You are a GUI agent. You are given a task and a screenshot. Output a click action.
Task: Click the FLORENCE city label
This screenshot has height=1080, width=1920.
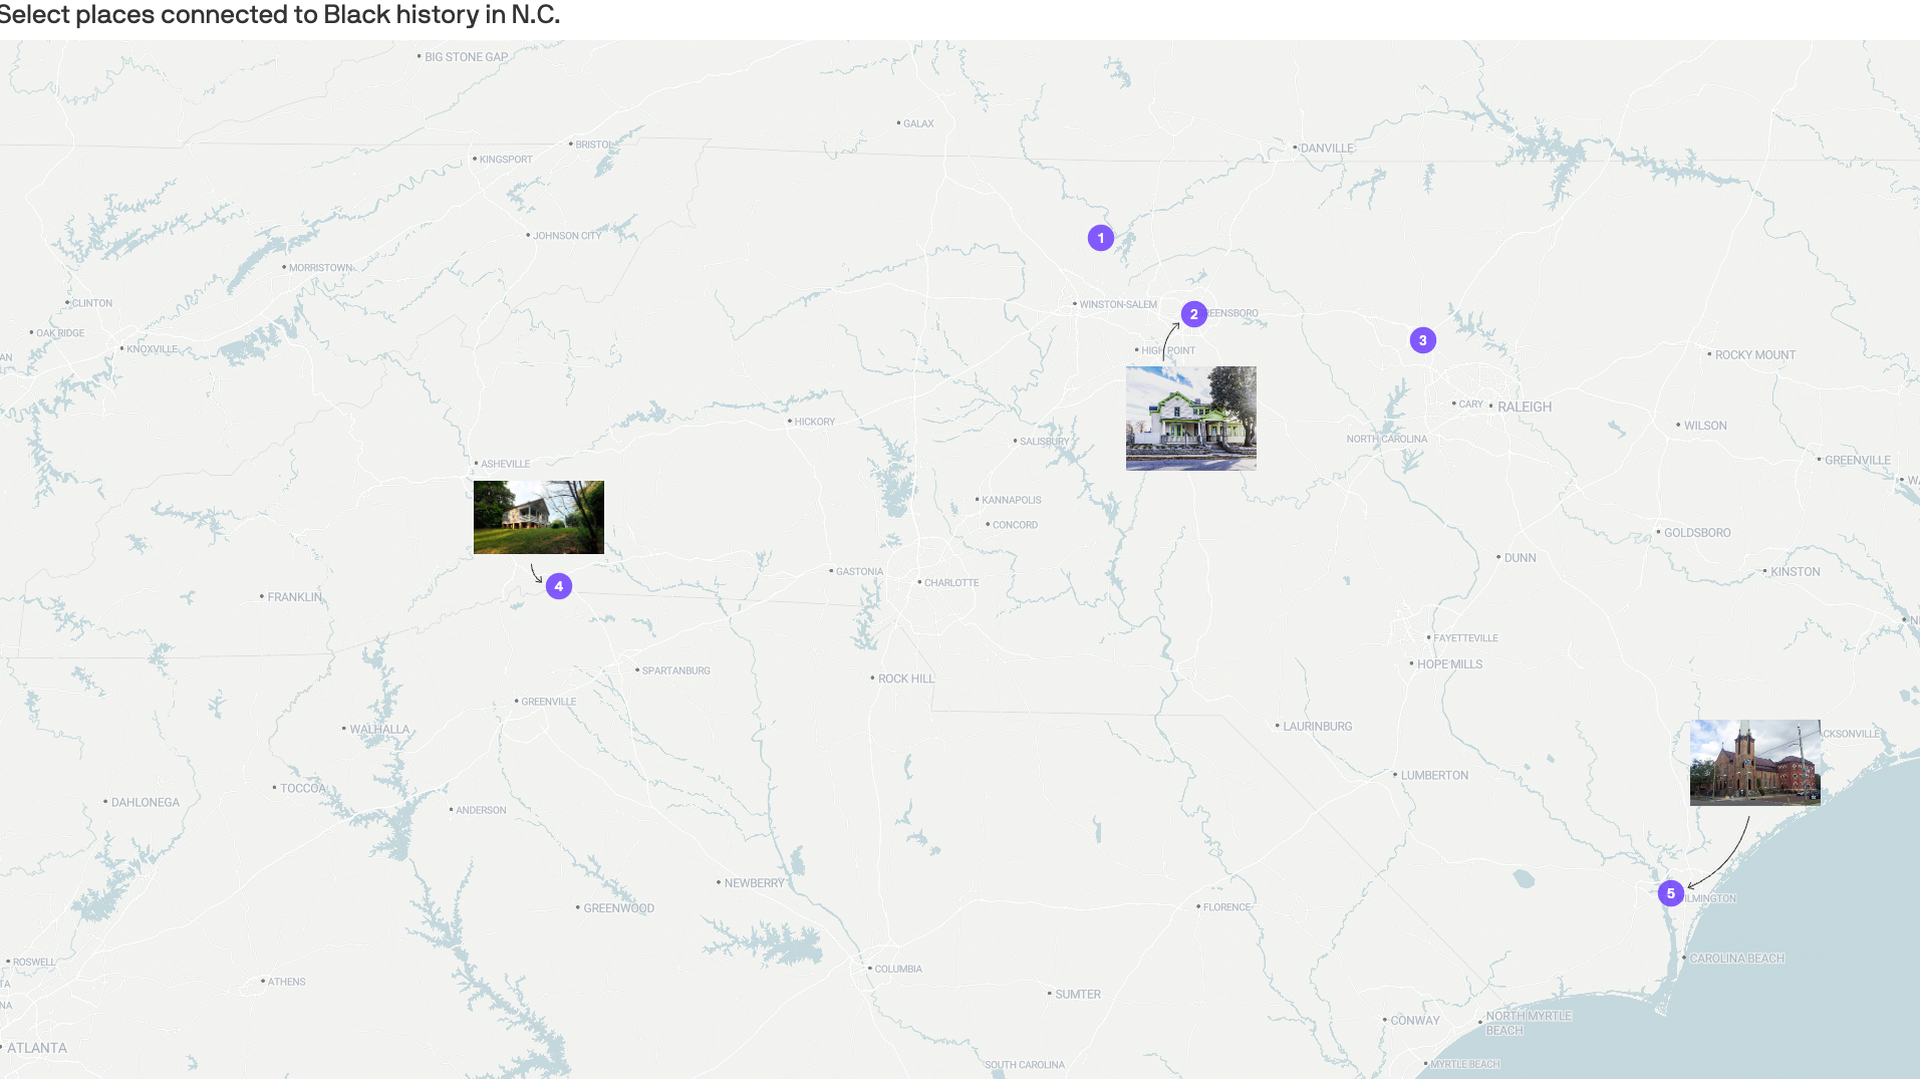[x=1227, y=908]
